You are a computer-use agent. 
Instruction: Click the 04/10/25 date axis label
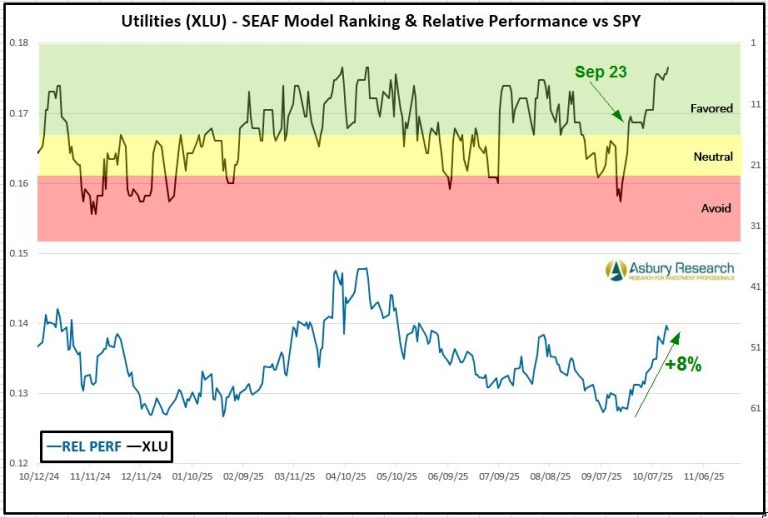point(344,478)
